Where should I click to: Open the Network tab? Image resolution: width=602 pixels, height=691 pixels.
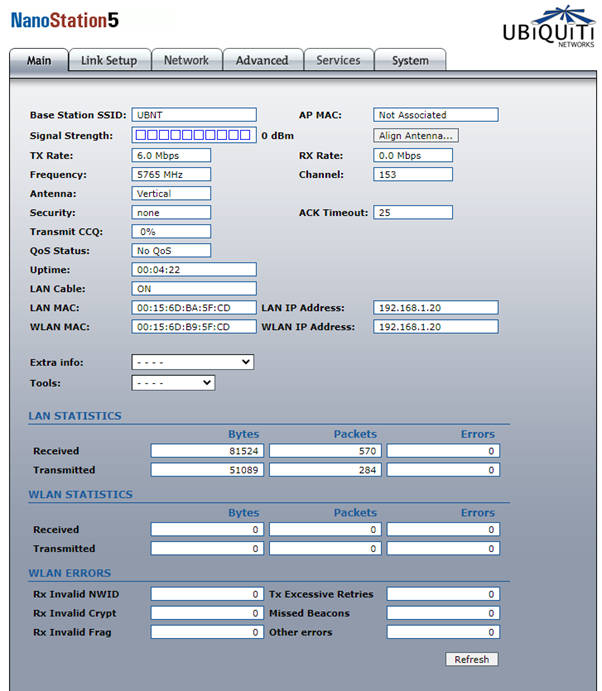(x=186, y=61)
